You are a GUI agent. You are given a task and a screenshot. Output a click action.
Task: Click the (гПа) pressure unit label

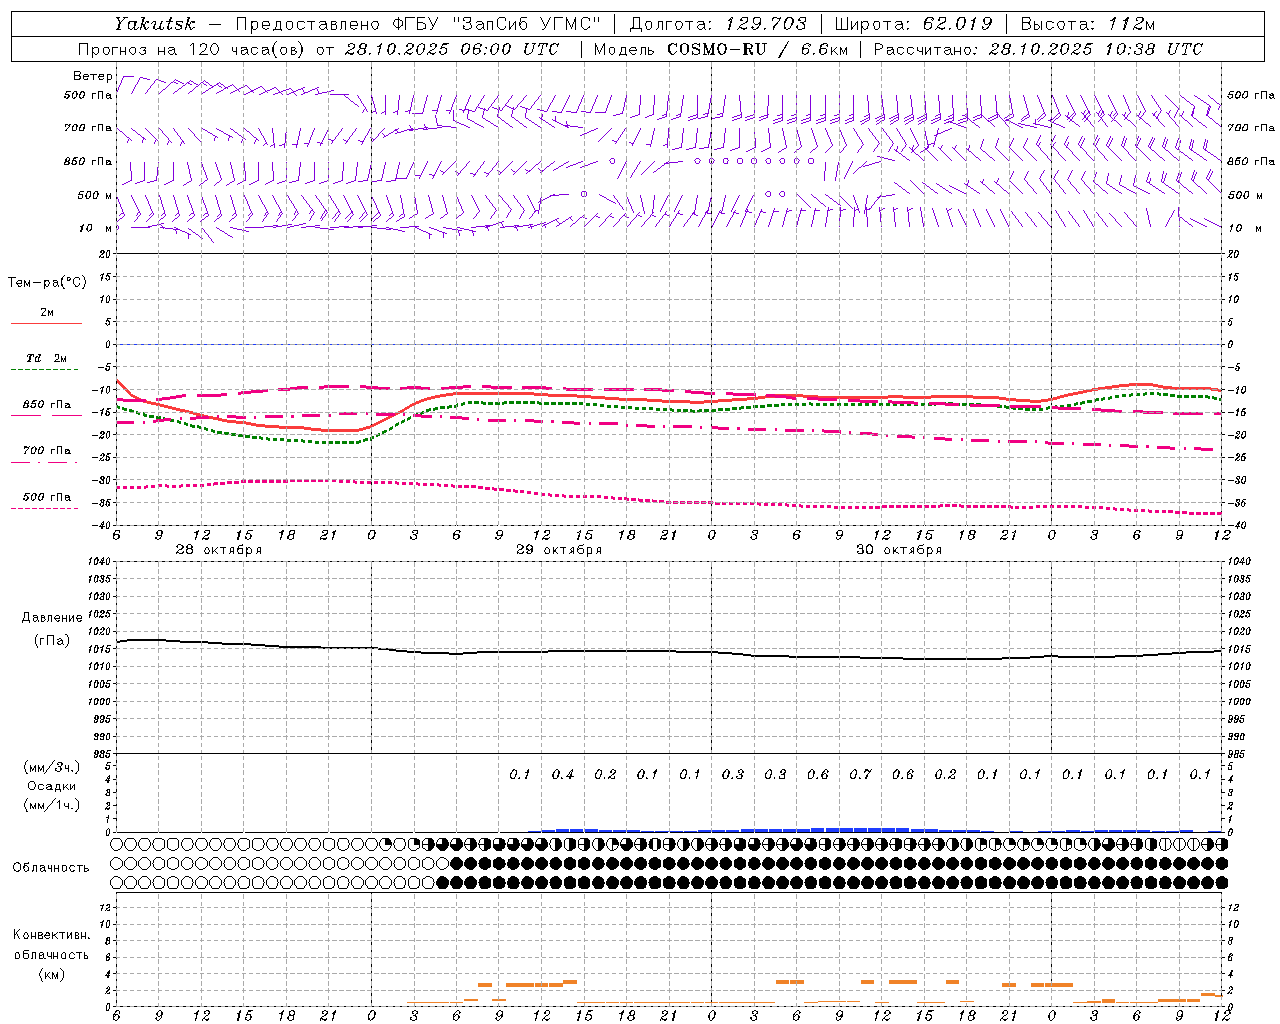(51, 640)
